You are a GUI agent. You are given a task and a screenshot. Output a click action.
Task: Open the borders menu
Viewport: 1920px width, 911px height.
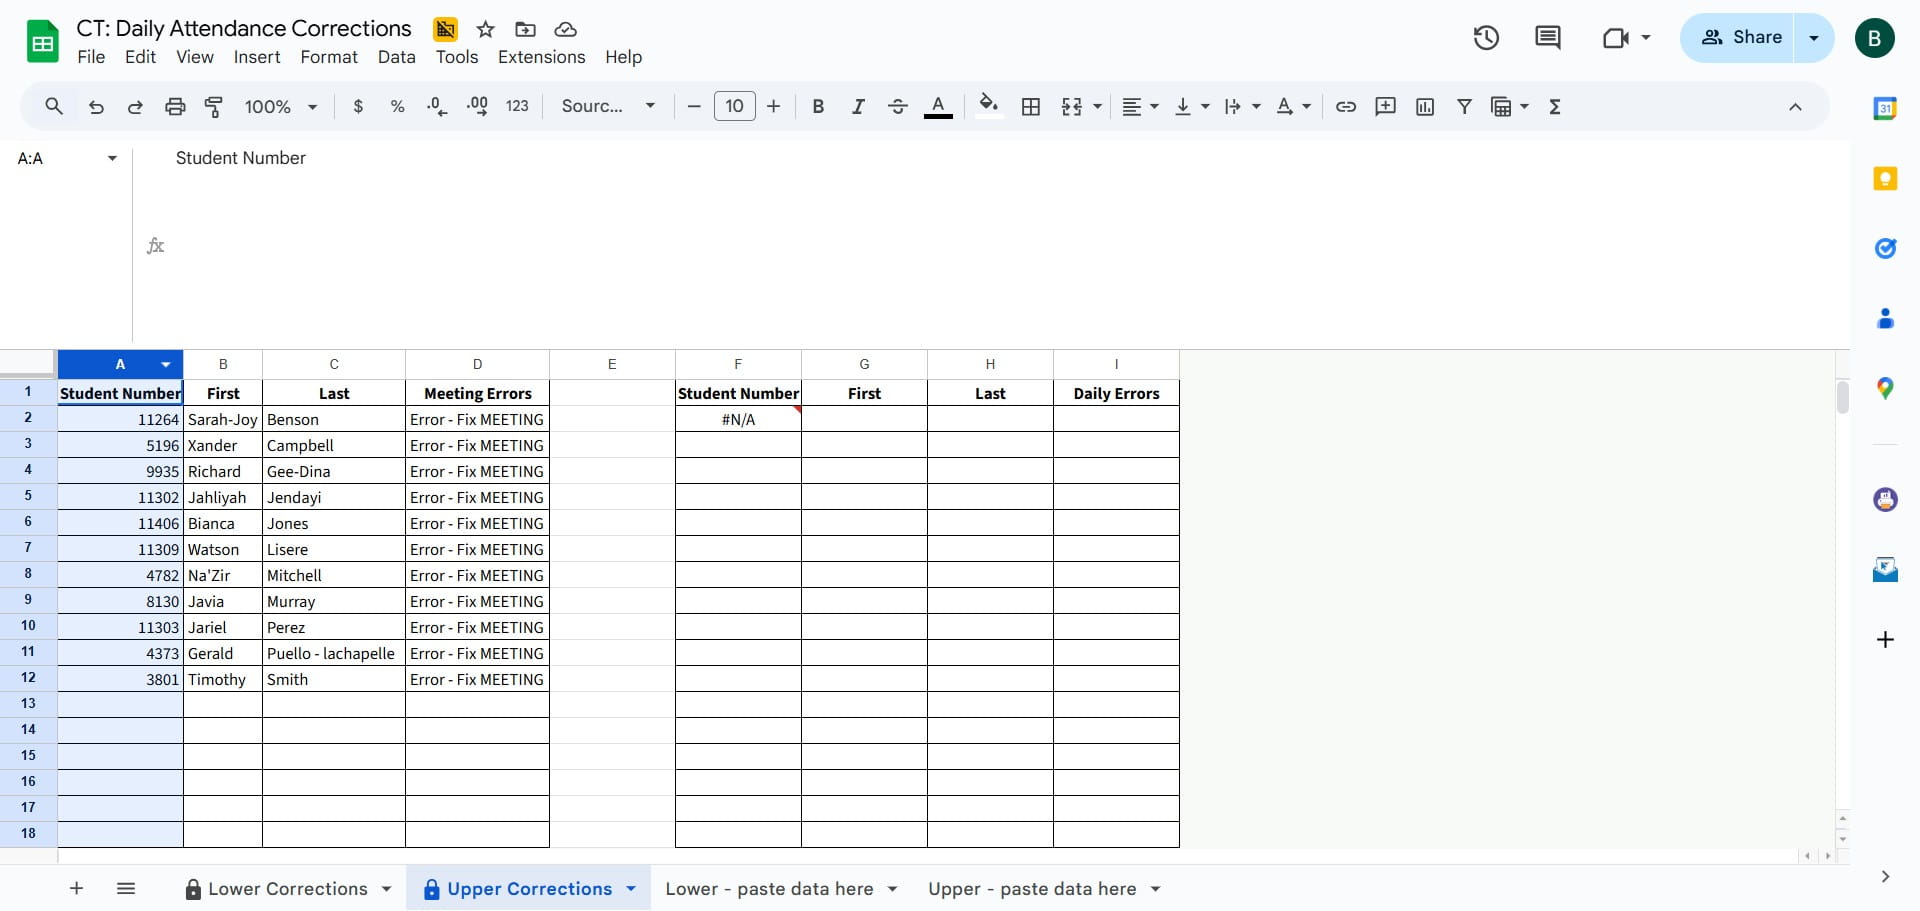pyautogui.click(x=1031, y=106)
